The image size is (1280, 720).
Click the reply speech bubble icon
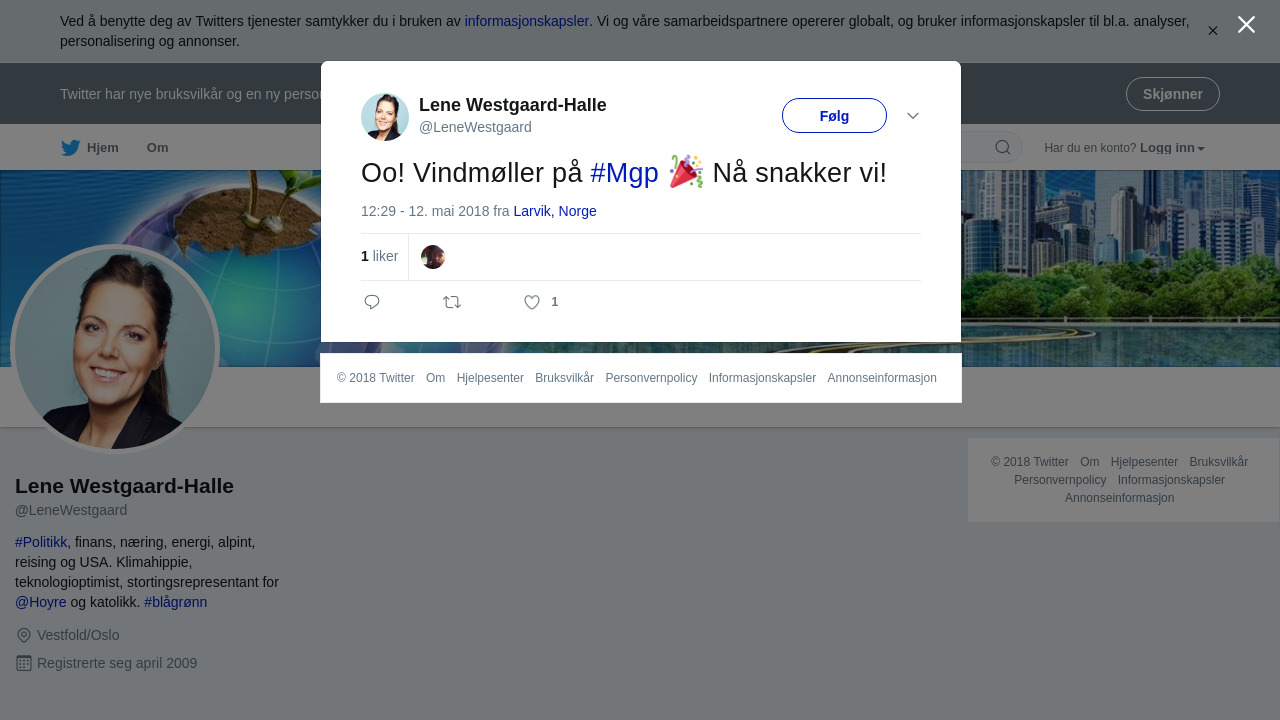tap(372, 302)
